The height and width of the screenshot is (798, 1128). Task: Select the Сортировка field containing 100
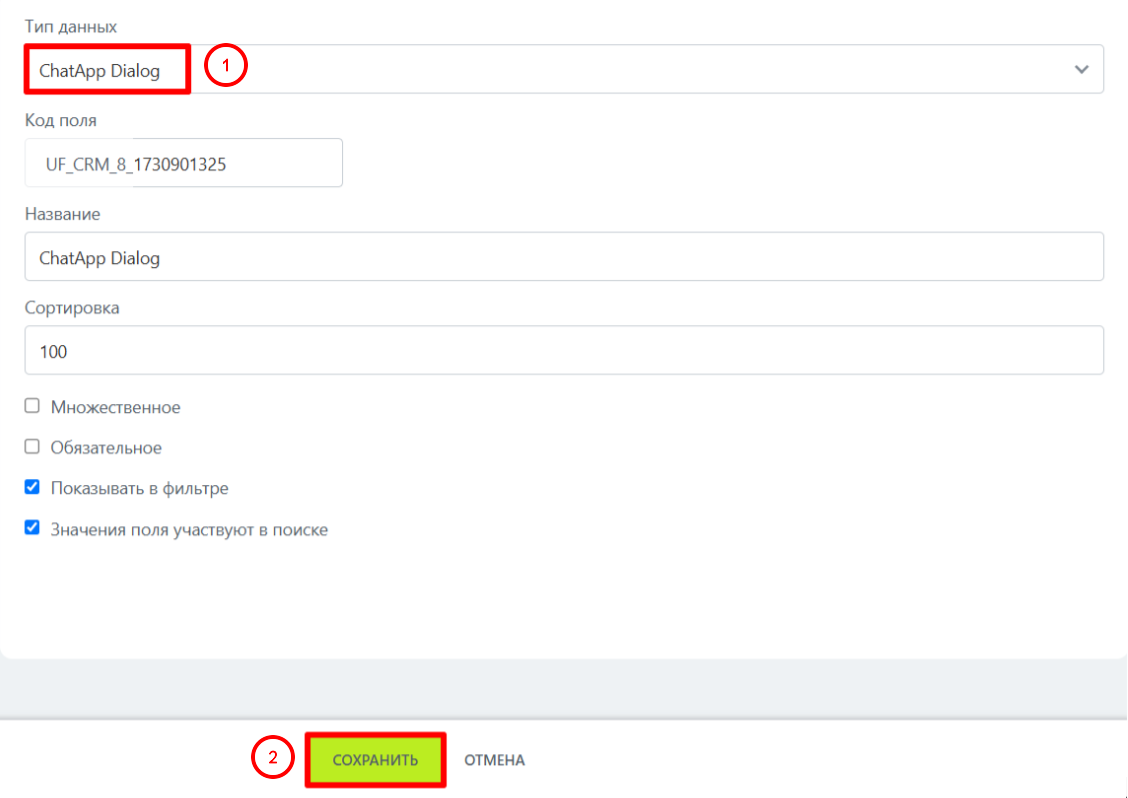[x=563, y=351]
